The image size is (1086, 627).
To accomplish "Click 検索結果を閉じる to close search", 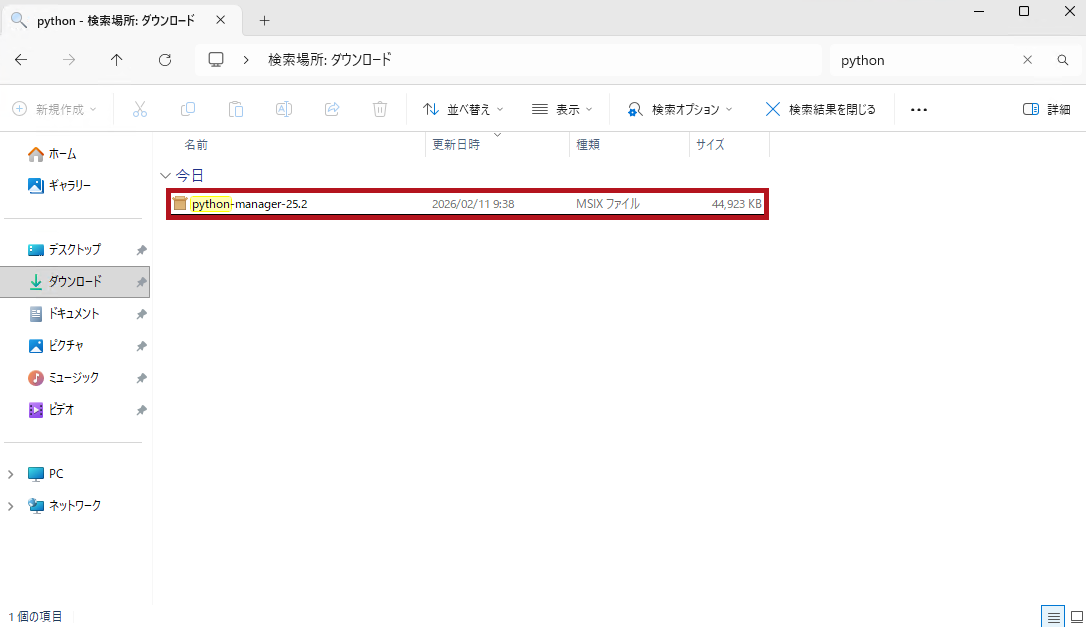I will coord(820,109).
